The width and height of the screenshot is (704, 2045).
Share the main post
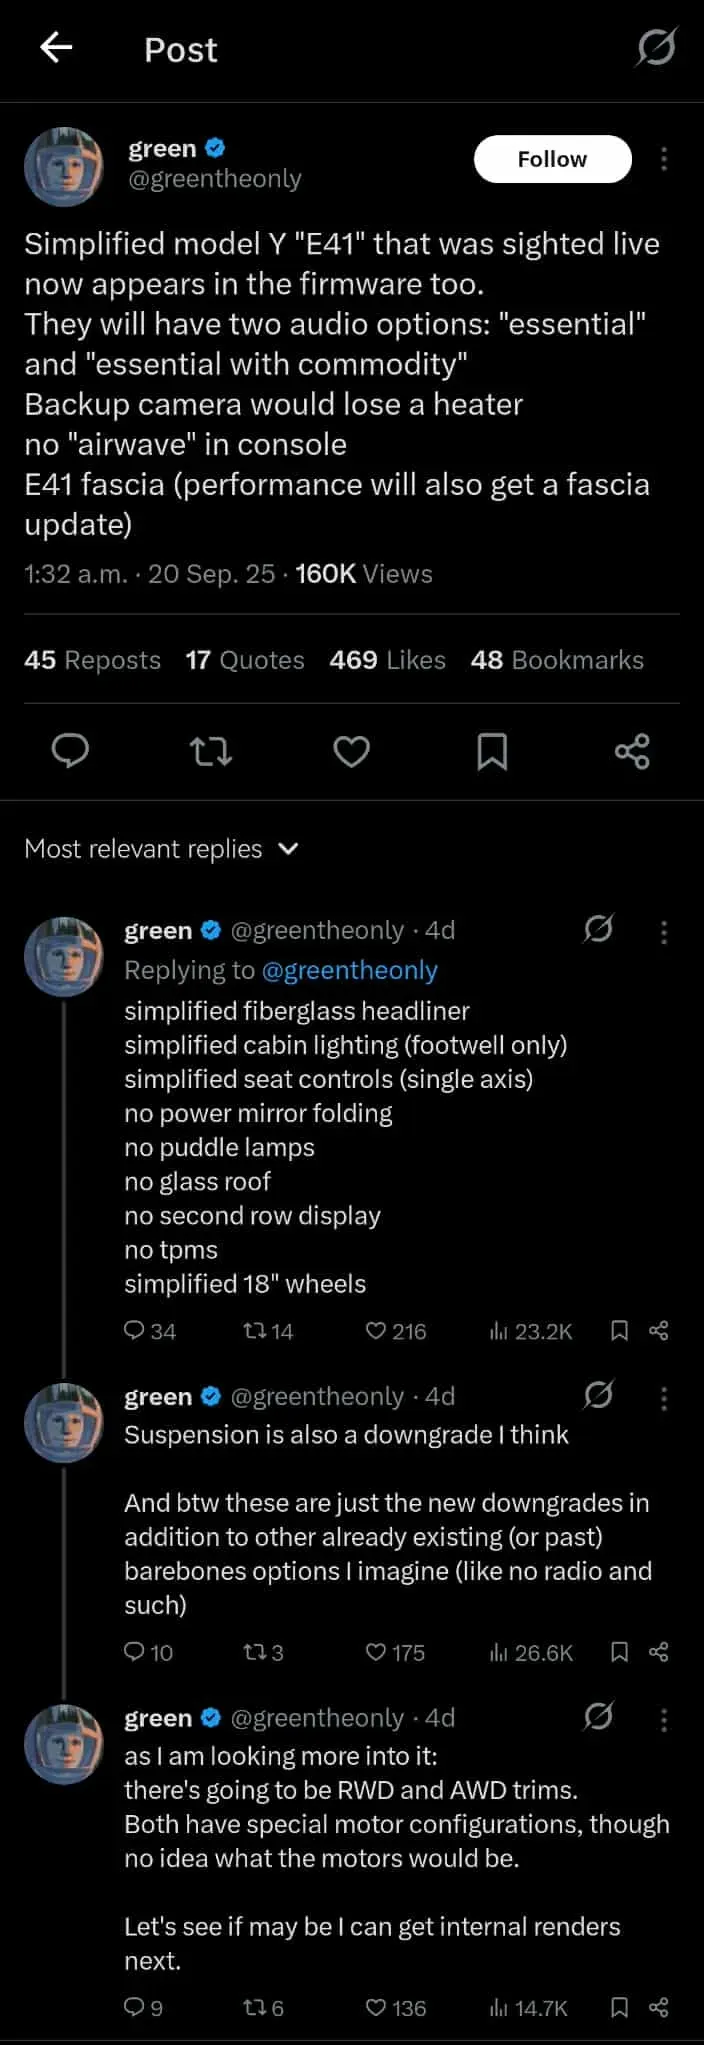(632, 750)
